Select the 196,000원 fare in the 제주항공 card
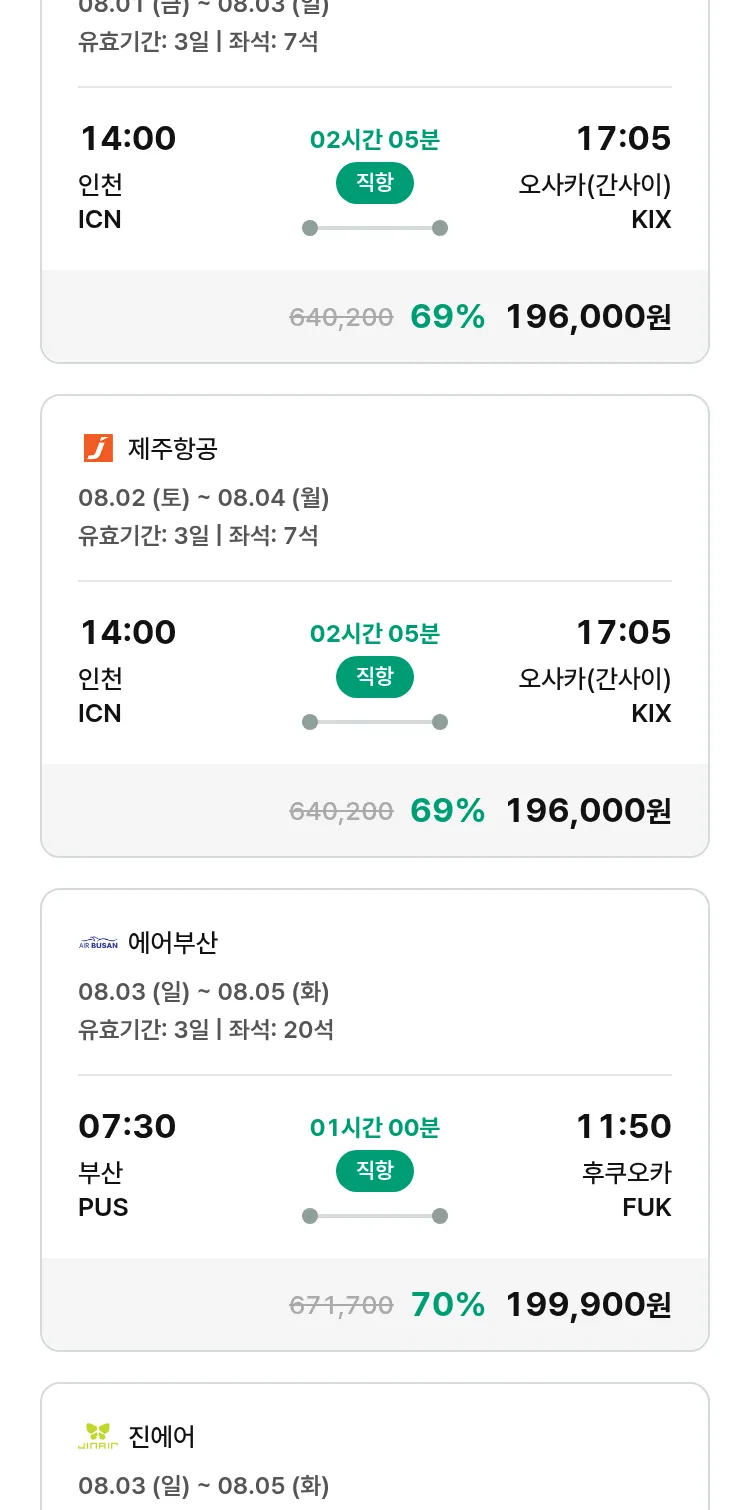The image size is (750, 1510). (588, 810)
